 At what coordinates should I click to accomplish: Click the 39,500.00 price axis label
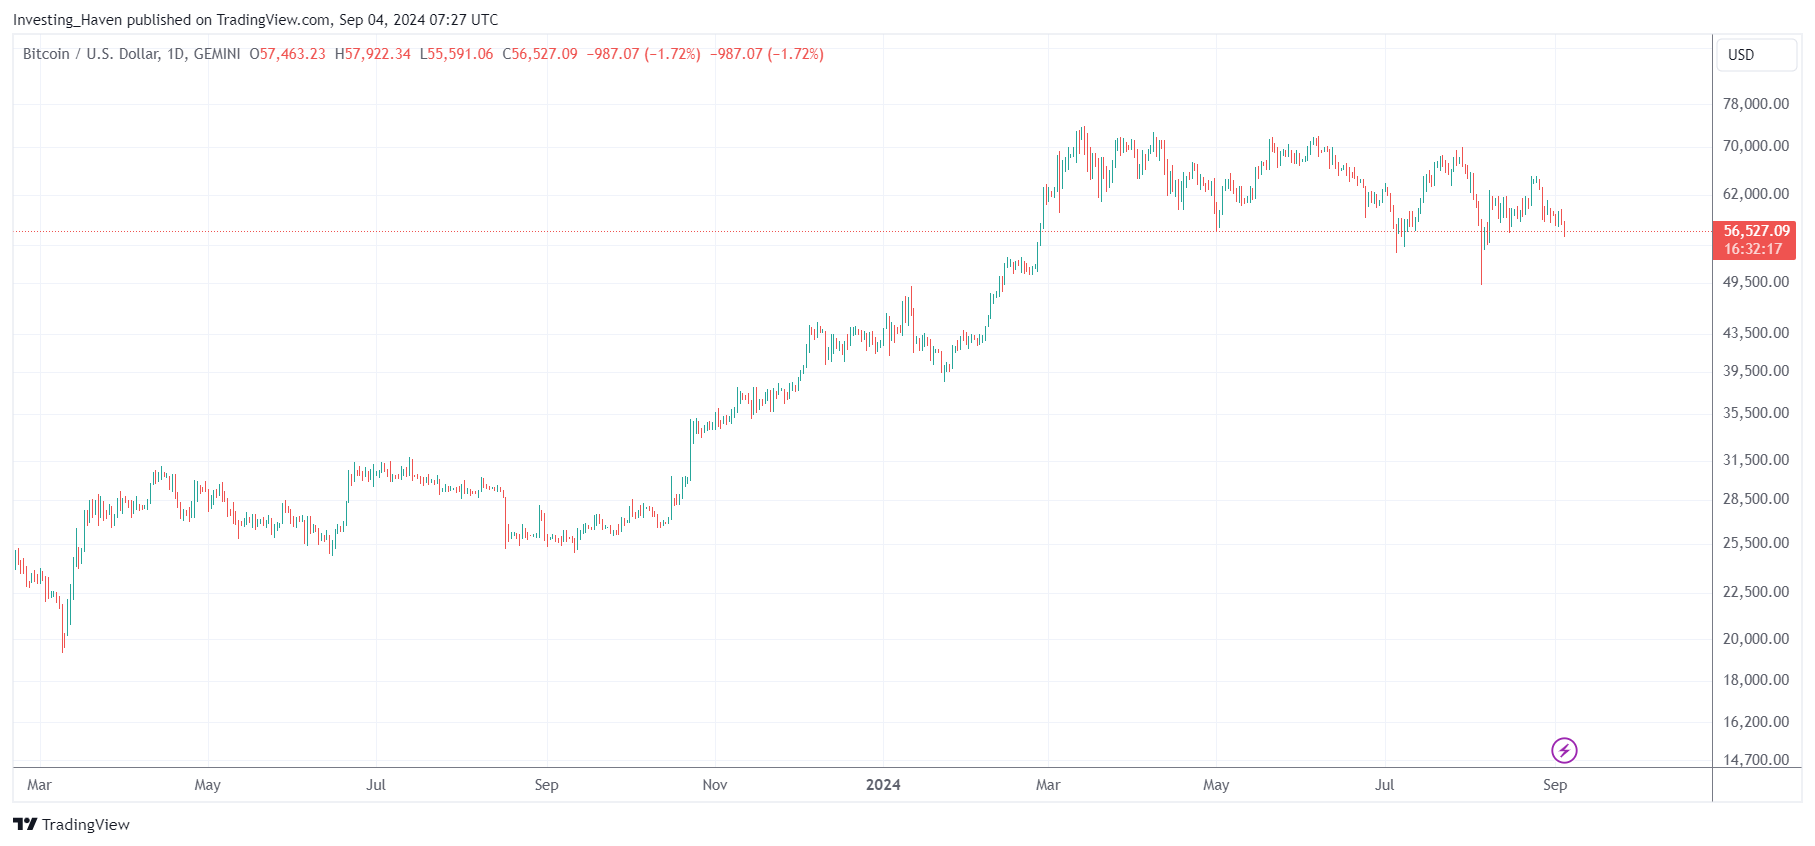click(x=1756, y=371)
